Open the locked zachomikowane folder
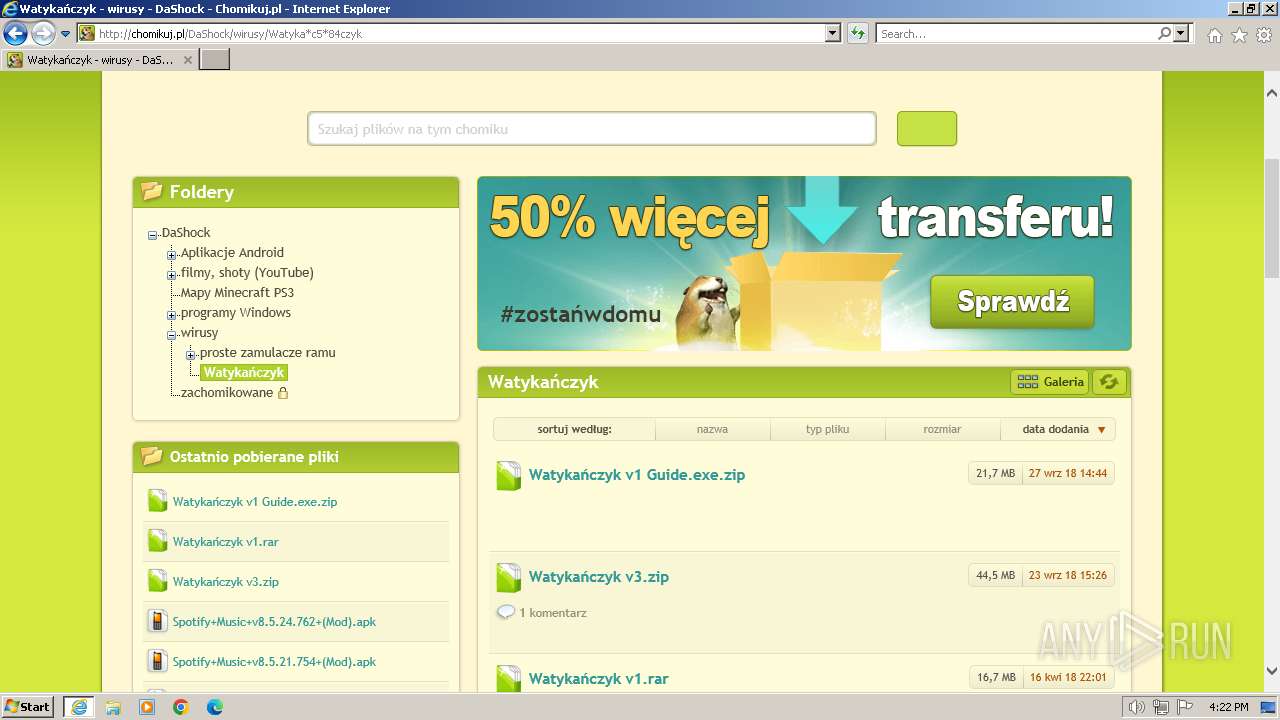Screen dimensions: 1280x720 tap(227, 392)
